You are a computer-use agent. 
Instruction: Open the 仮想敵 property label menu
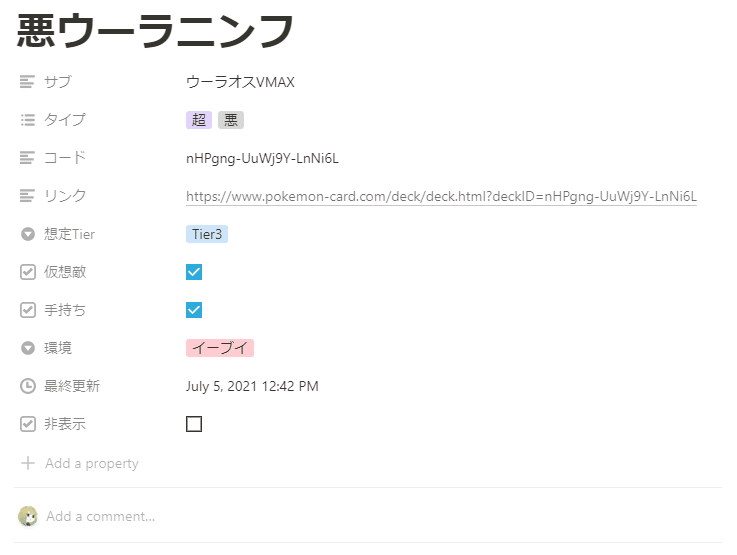[x=65, y=272]
